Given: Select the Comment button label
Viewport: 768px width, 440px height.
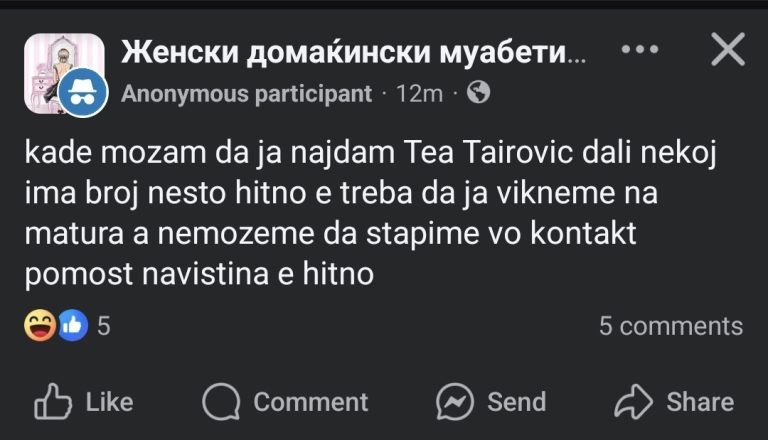Looking at the screenshot, I should click(311, 402).
